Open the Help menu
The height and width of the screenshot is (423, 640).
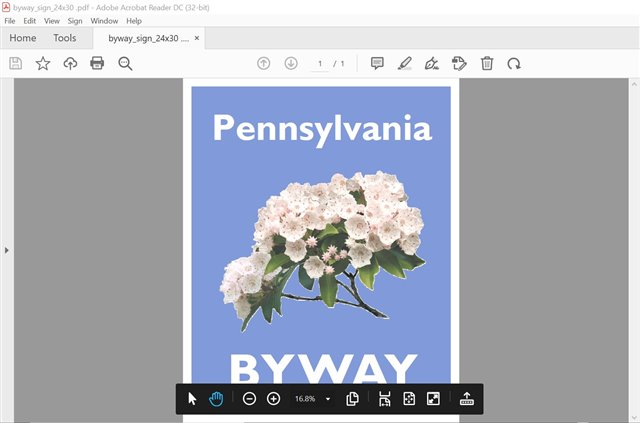(134, 21)
